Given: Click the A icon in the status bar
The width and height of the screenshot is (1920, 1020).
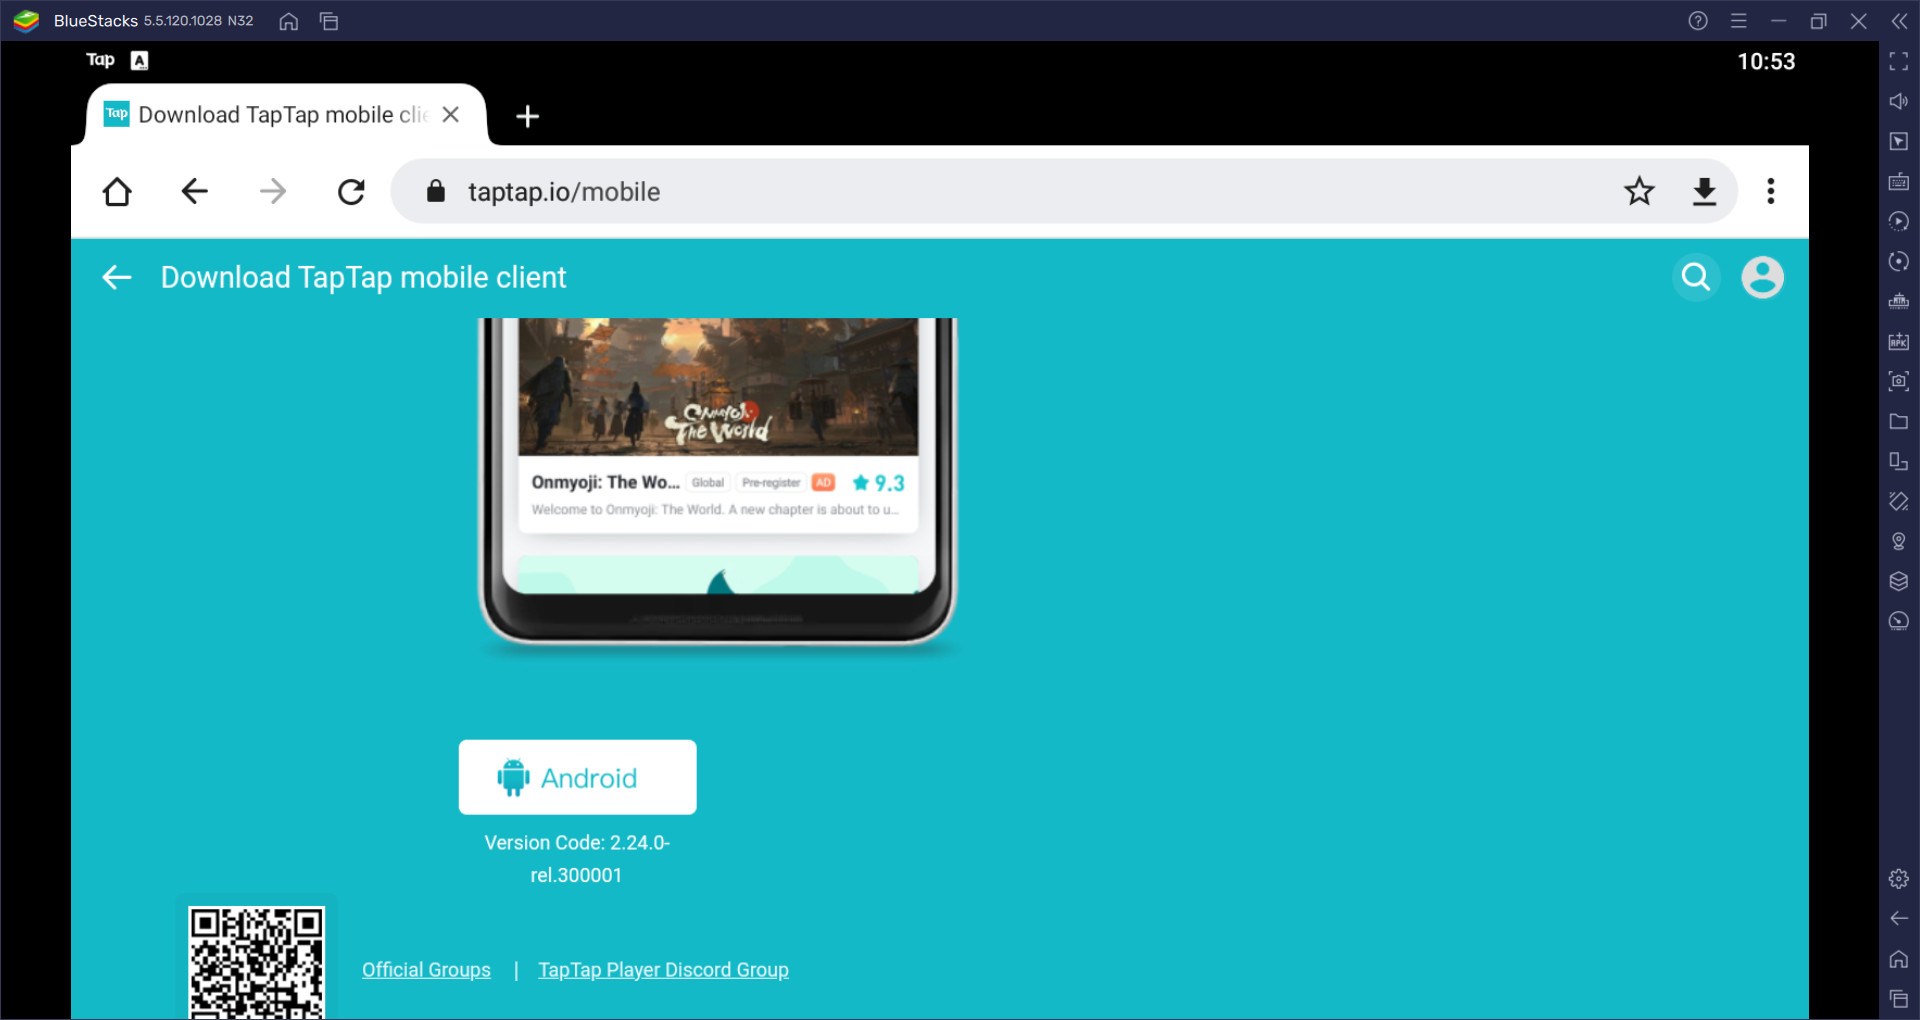Looking at the screenshot, I should tap(140, 60).
